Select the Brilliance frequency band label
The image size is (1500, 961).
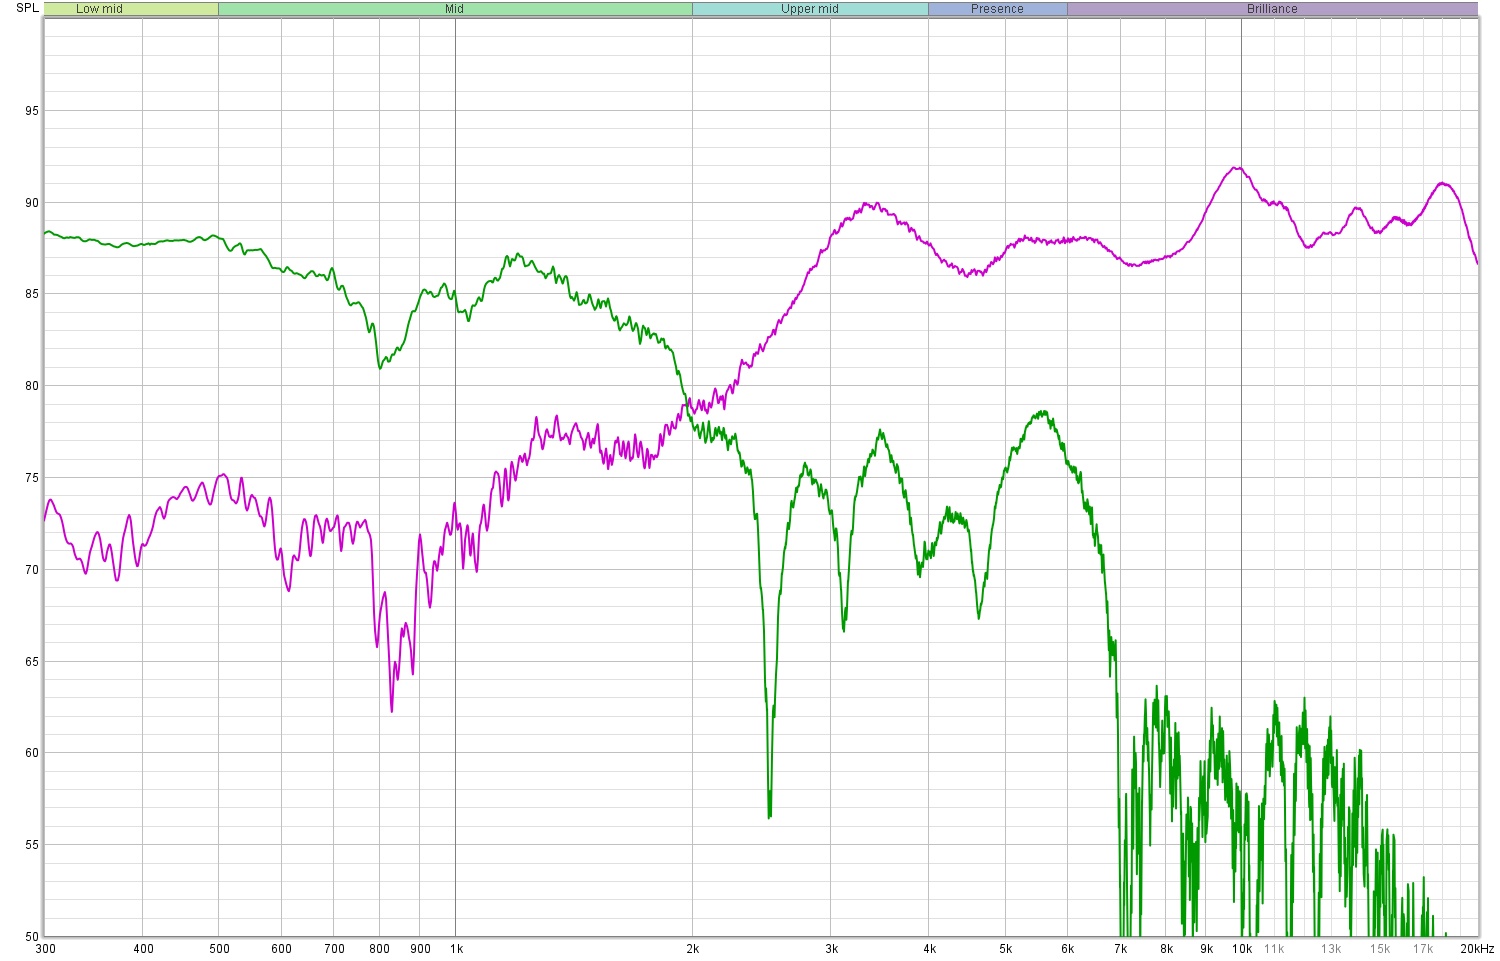(1272, 9)
